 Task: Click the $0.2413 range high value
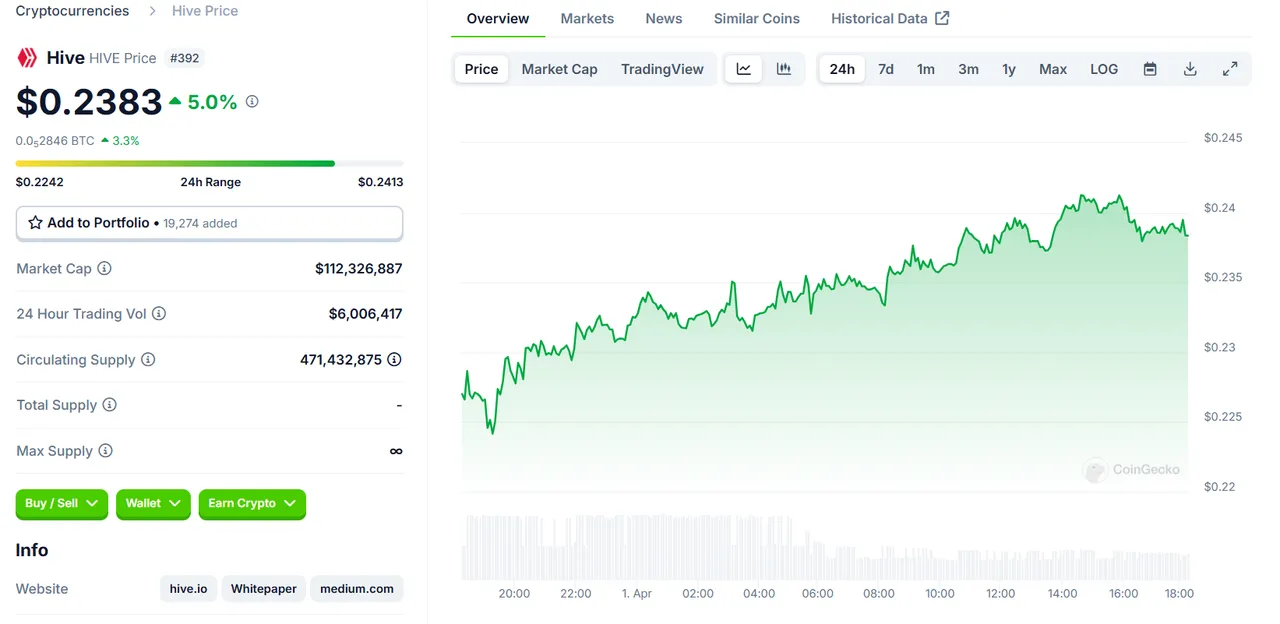point(381,182)
